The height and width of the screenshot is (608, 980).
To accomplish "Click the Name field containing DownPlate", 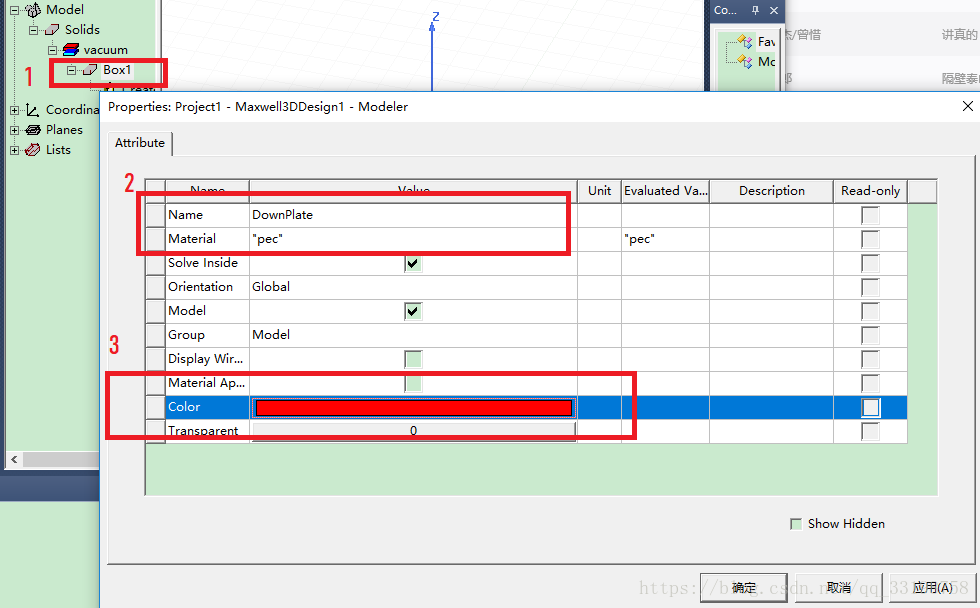I will 410,215.
